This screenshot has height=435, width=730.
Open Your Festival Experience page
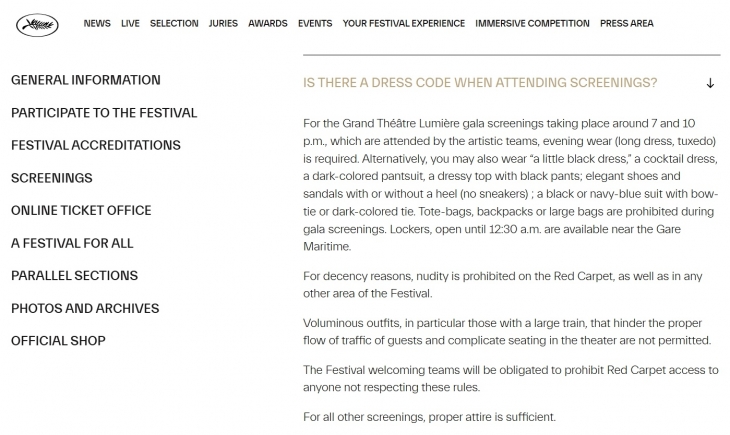tap(403, 24)
